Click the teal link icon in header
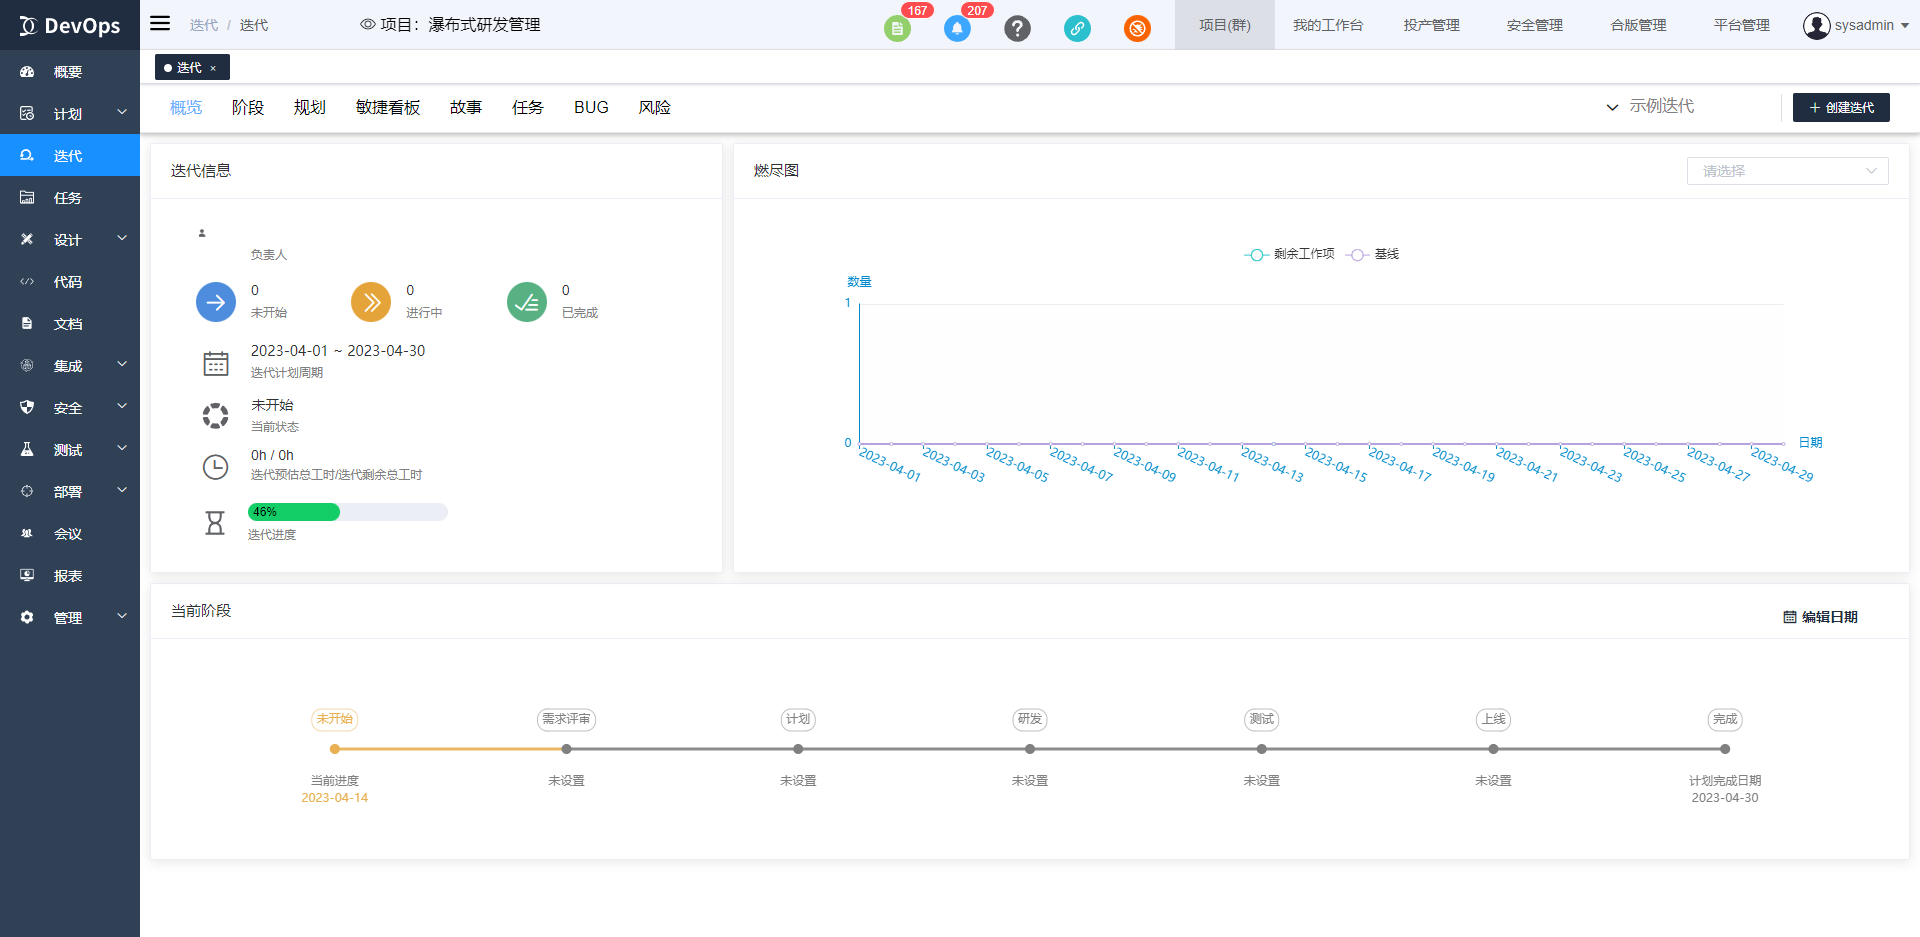The height and width of the screenshot is (937, 1920). coord(1077,29)
